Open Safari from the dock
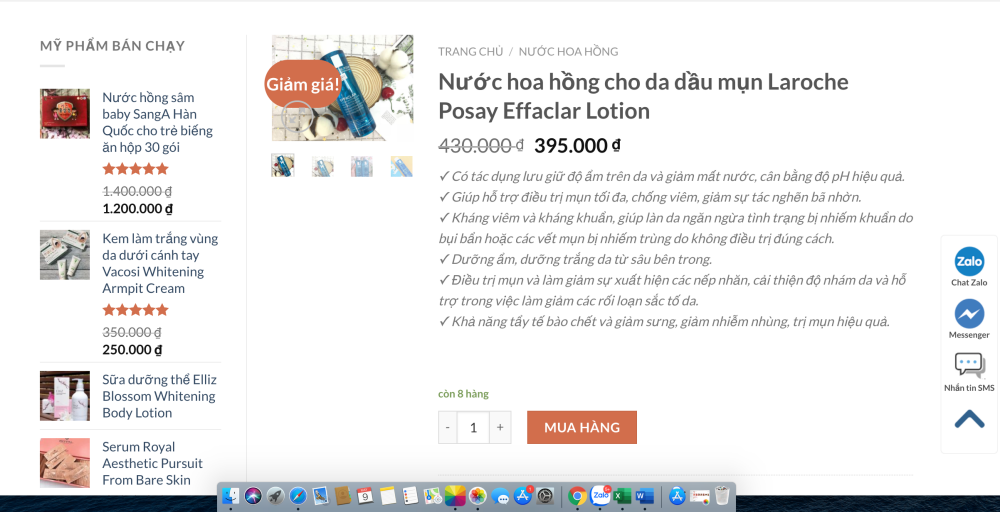Viewport: 1000px width, 512px height. 298,496
